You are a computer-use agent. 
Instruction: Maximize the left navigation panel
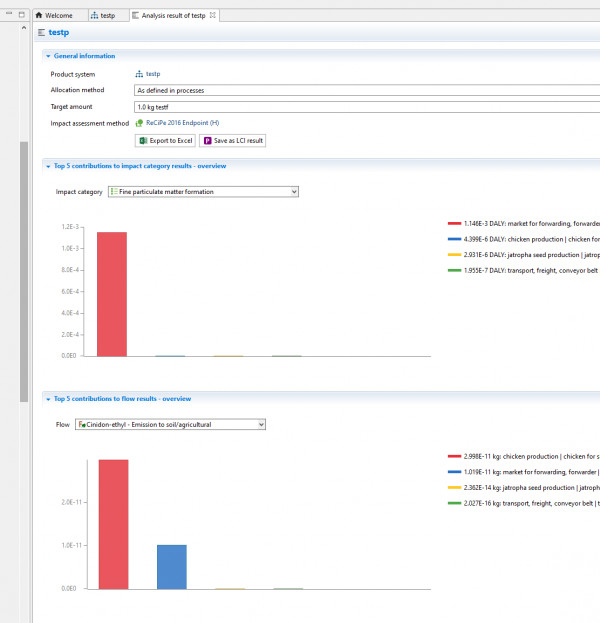click(x=21, y=15)
